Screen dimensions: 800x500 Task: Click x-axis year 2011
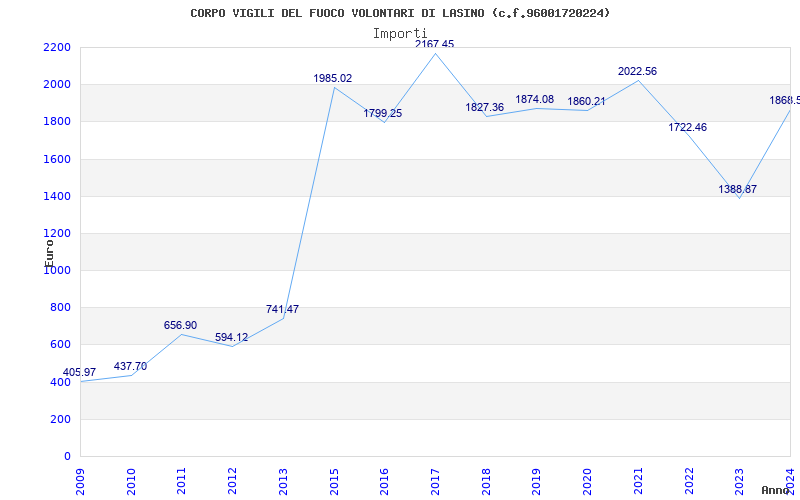[181, 482]
